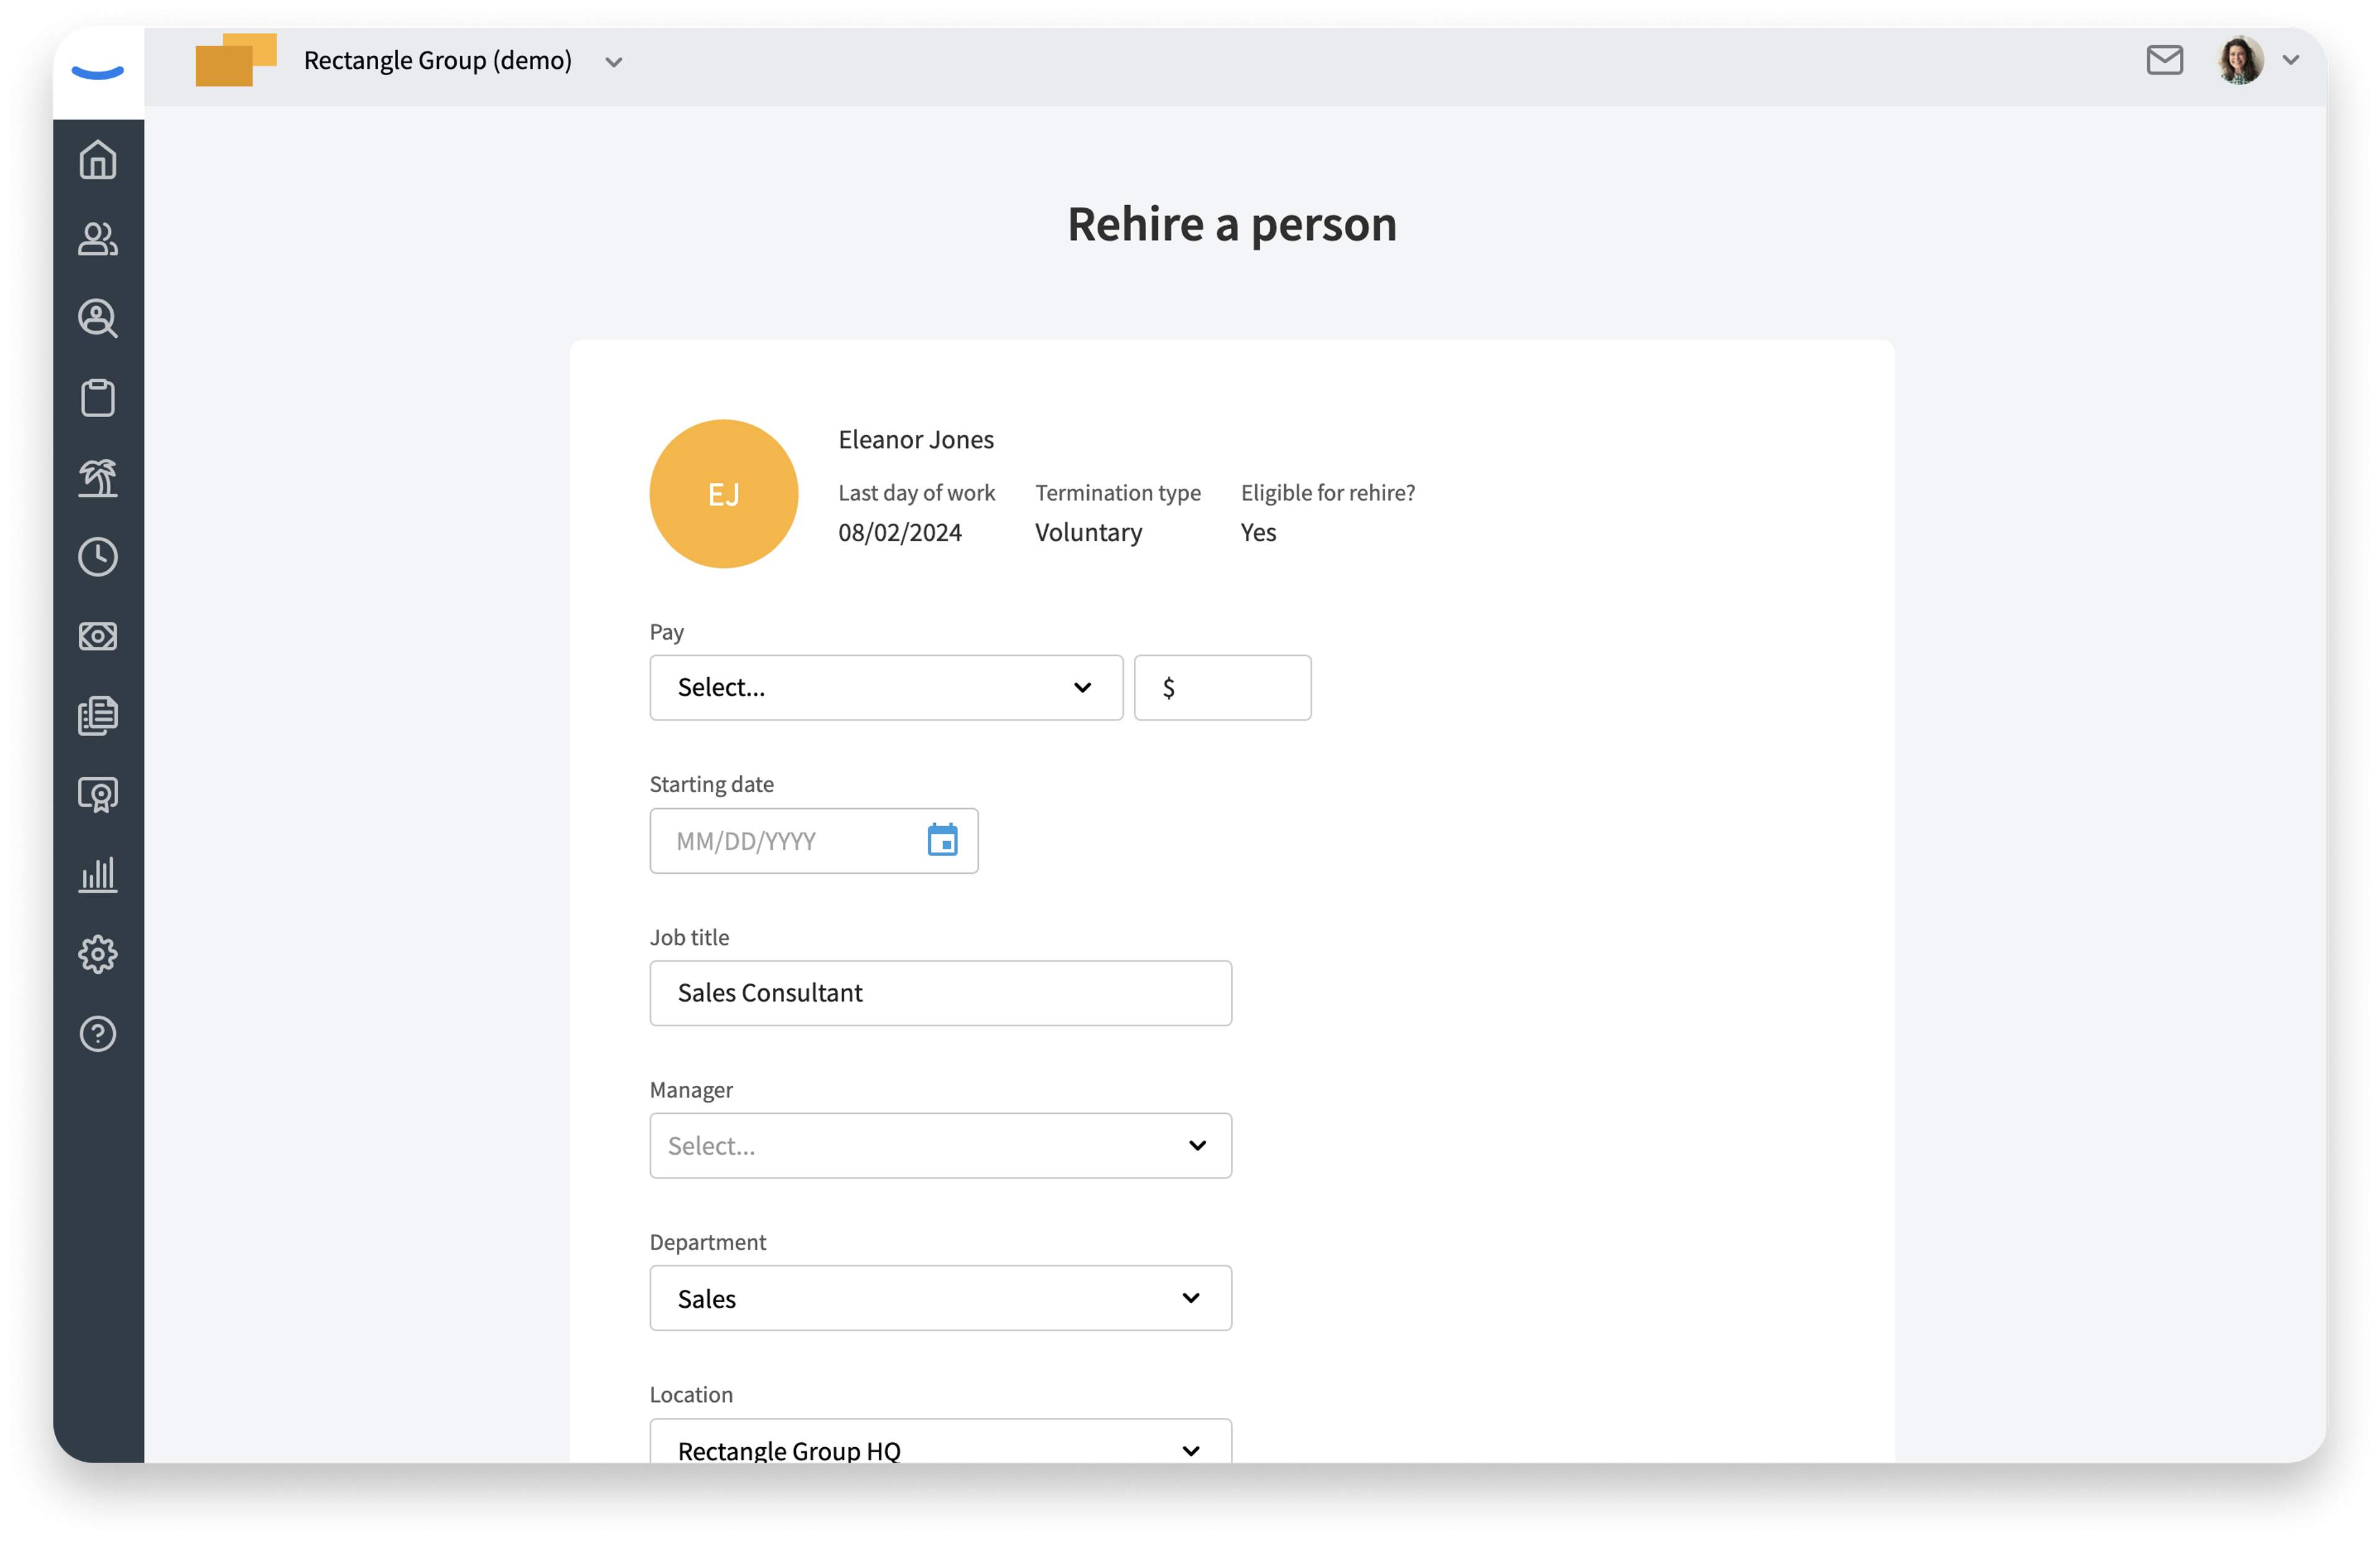The height and width of the screenshot is (1542, 2380).
Task: Click the user profile avatar photo
Action: pyautogui.click(x=2240, y=60)
